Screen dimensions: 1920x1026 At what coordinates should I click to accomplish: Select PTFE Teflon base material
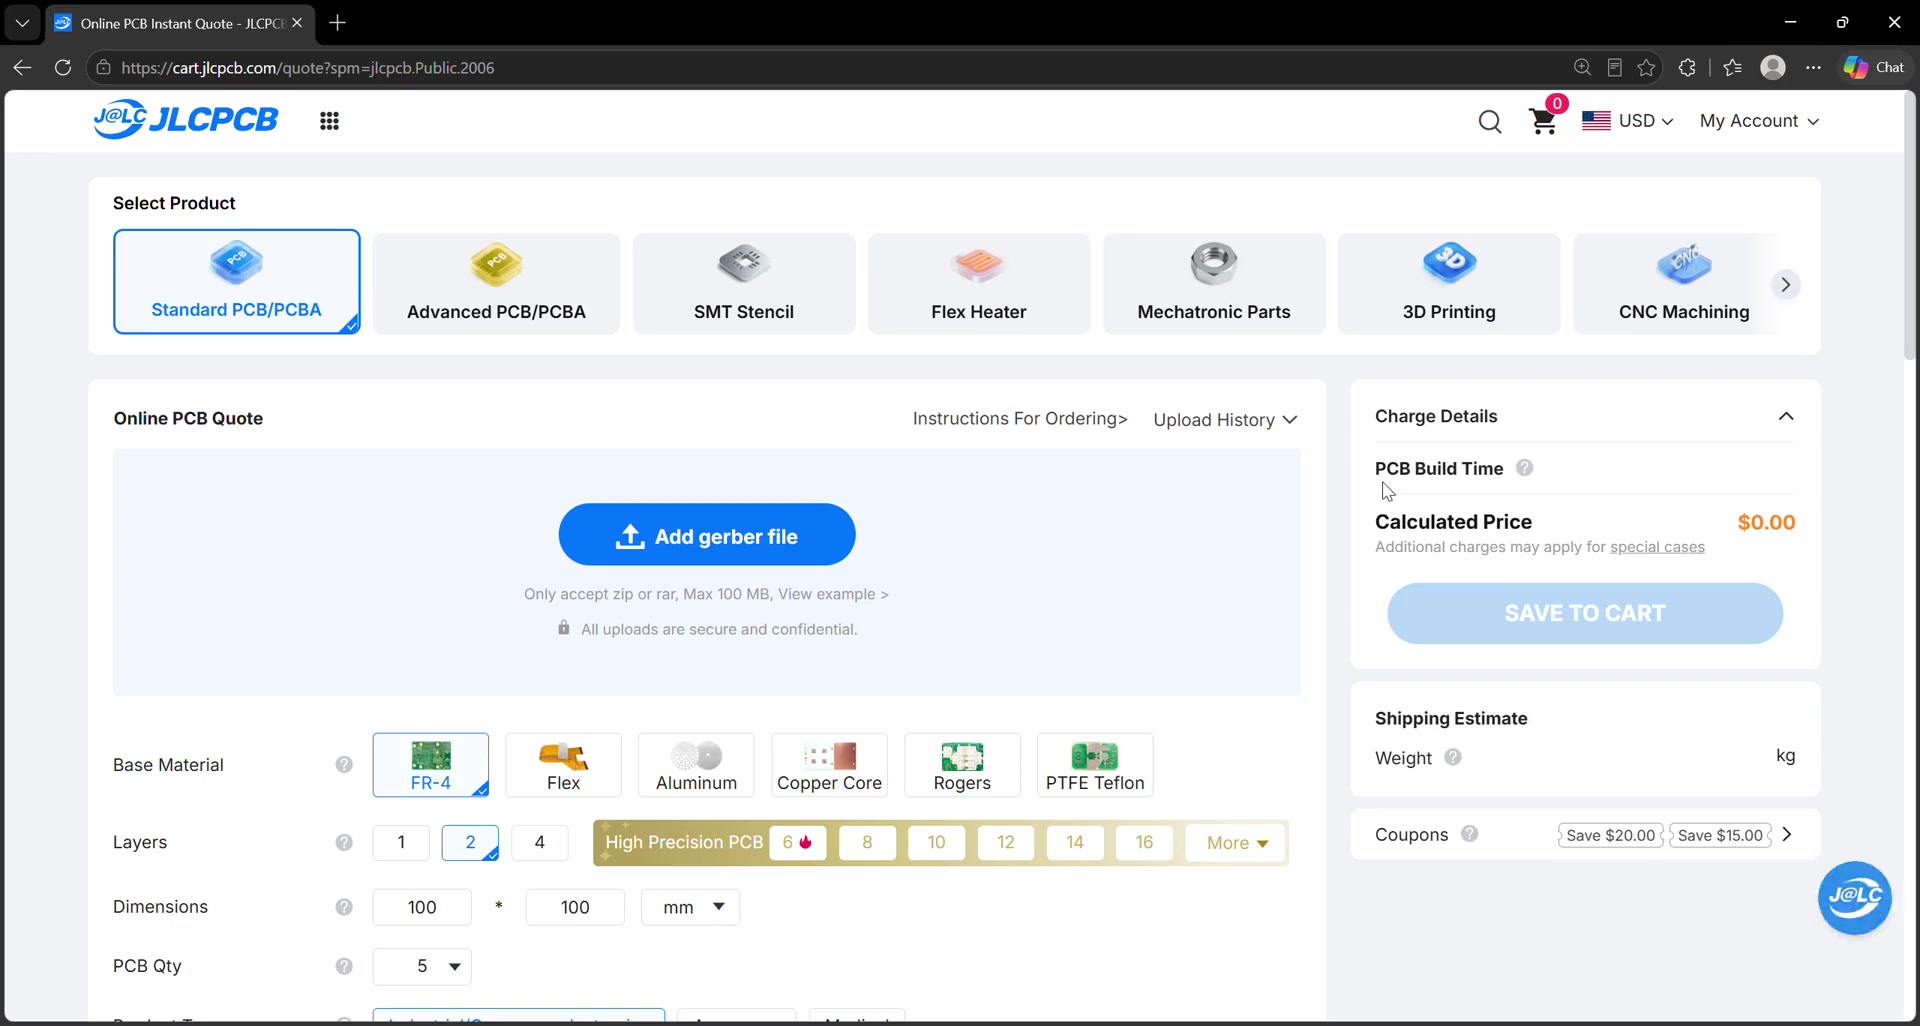pyautogui.click(x=1095, y=765)
